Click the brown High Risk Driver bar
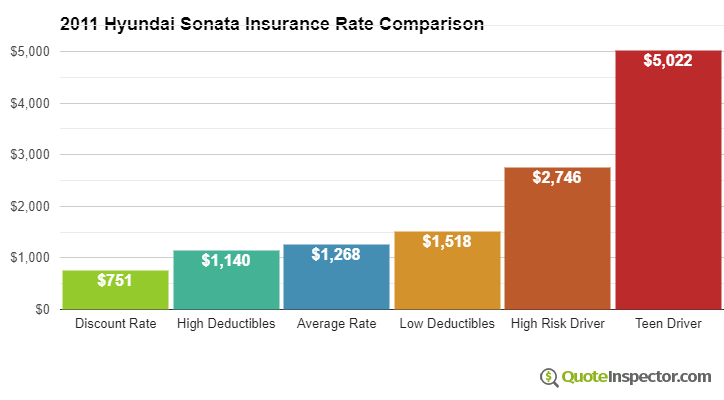The height and width of the screenshot is (400, 724). [557, 238]
